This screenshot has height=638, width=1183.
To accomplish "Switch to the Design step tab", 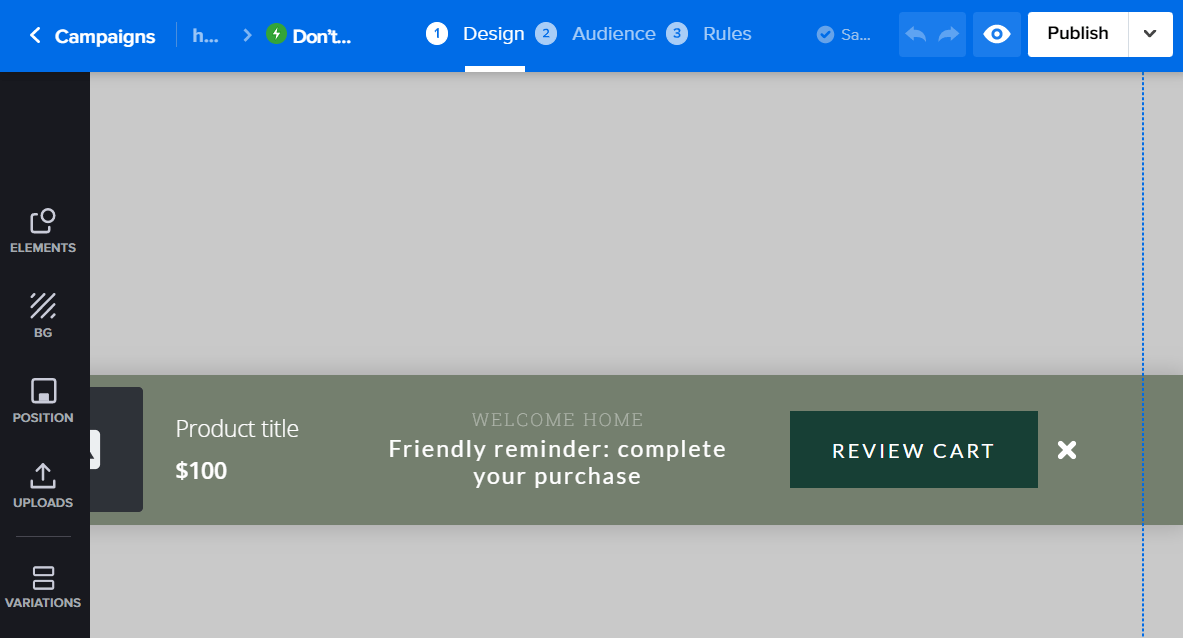I will [493, 34].
